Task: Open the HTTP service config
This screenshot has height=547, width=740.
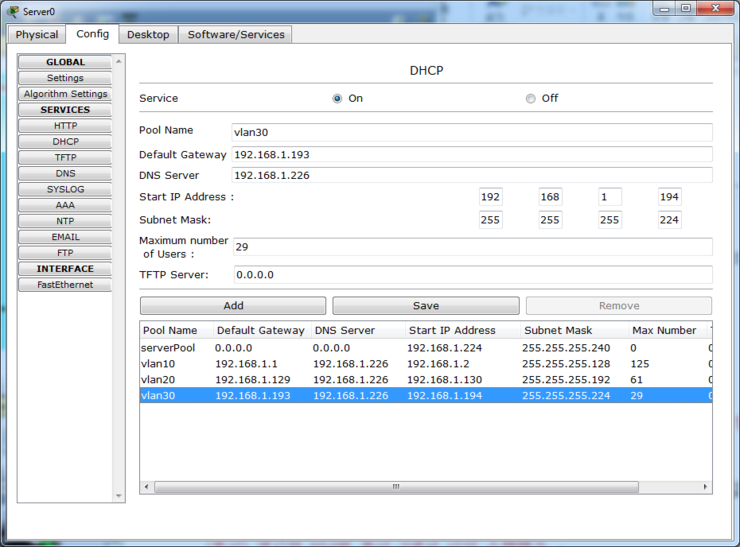Action: pos(65,126)
